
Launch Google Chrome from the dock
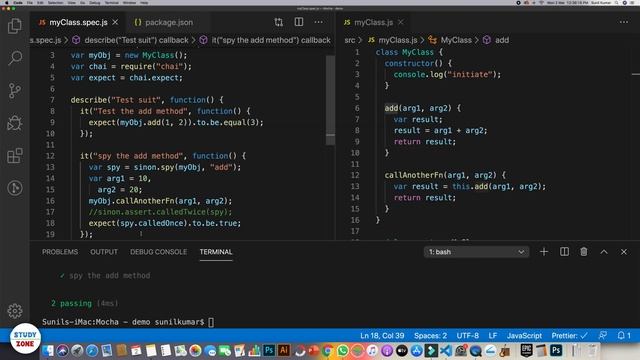click(x=327, y=350)
